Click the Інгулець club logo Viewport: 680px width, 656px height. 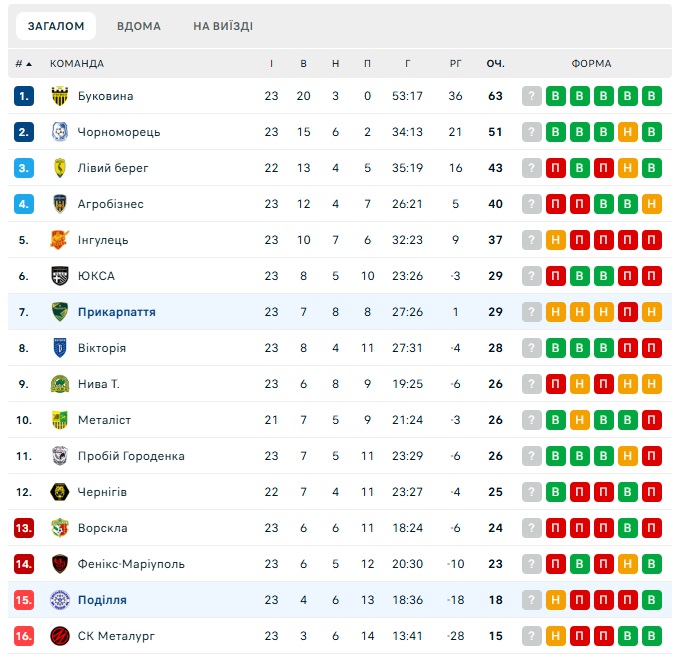tap(59, 240)
